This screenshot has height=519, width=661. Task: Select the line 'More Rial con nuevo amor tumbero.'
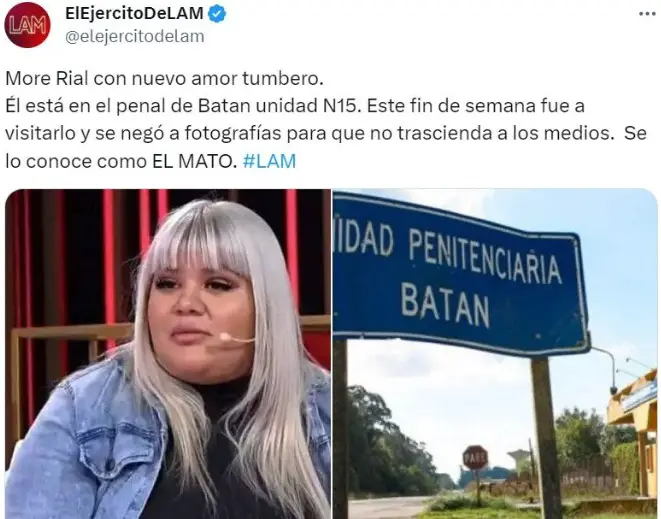[164, 78]
